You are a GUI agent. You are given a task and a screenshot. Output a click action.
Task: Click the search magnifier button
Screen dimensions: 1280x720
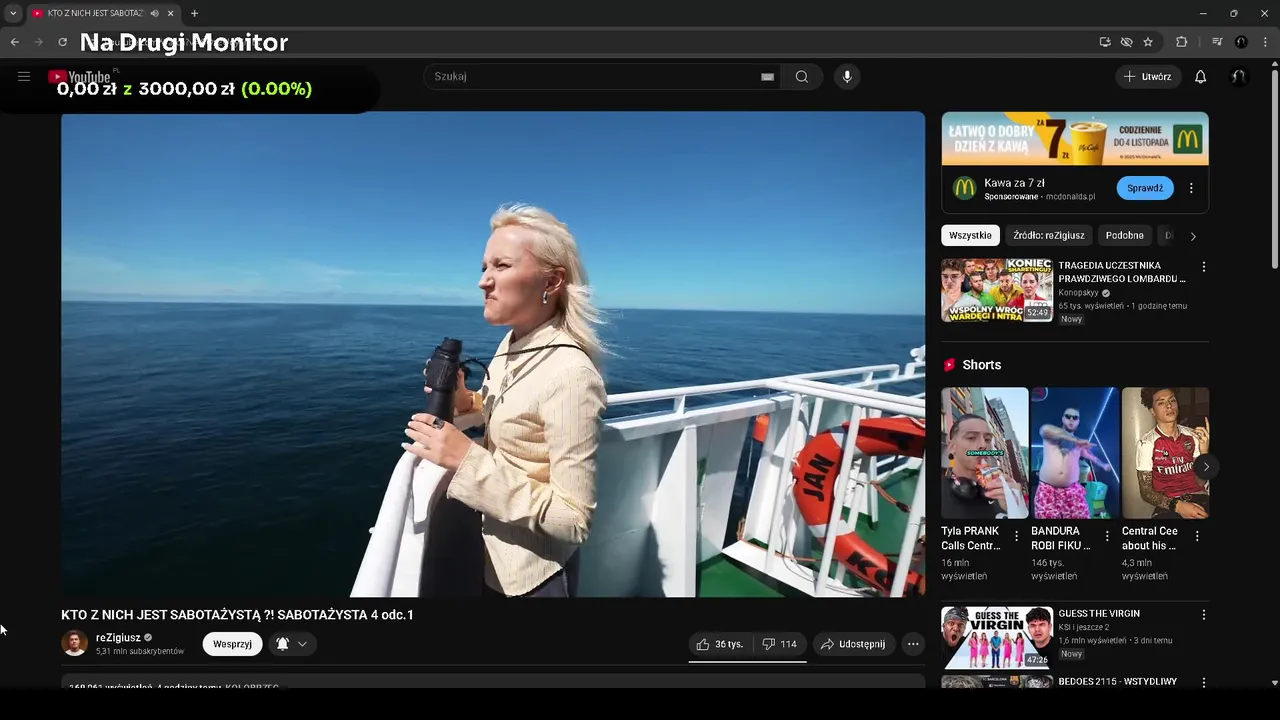(x=802, y=77)
